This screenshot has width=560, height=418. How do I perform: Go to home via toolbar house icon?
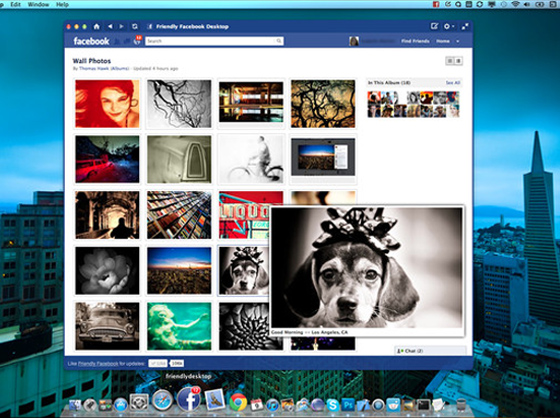coord(96,26)
